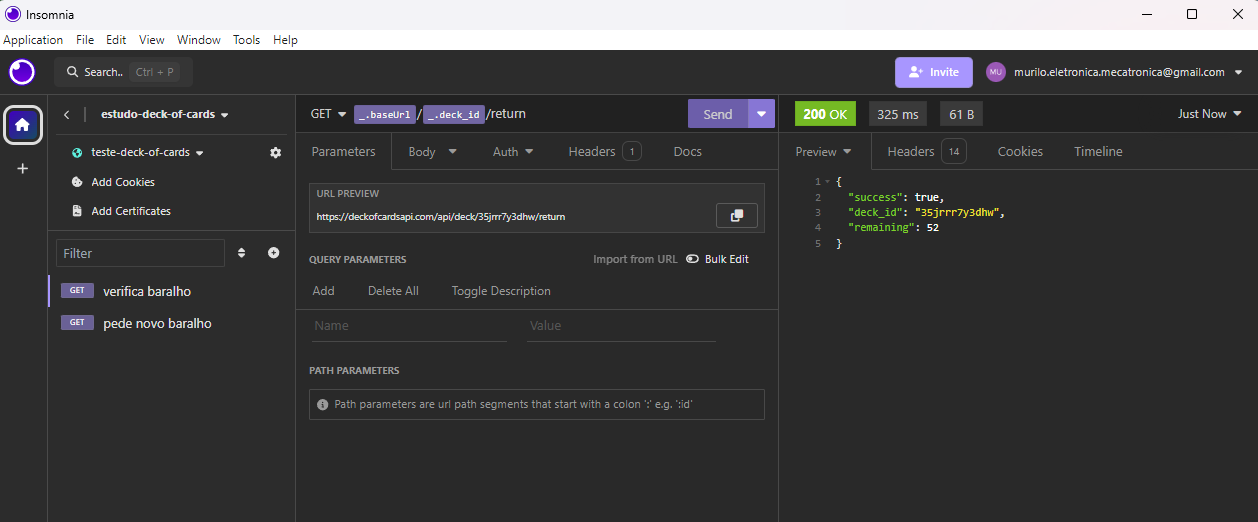This screenshot has width=1258, height=522.
Task: Click the Home dashboard icon in sidebar
Action: click(x=23, y=125)
